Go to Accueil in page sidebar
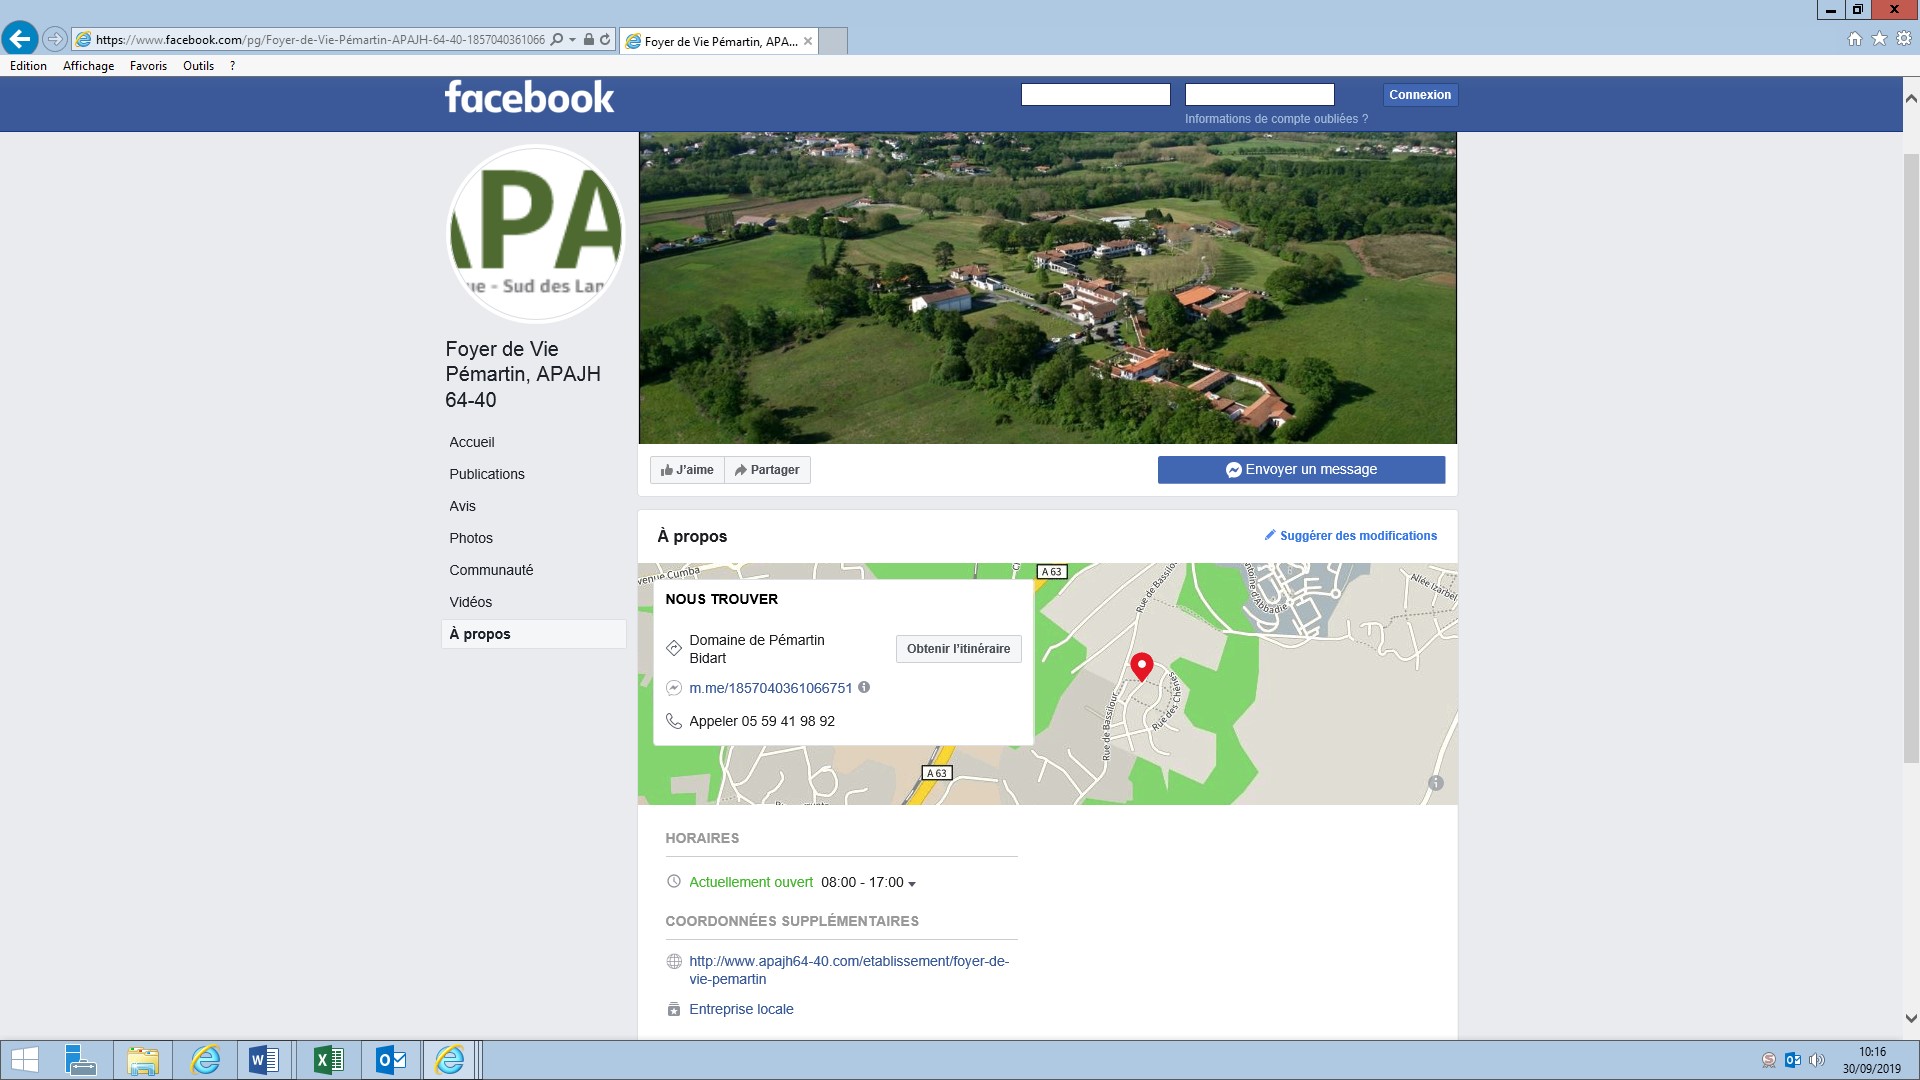The width and height of the screenshot is (1920, 1080). (472, 442)
